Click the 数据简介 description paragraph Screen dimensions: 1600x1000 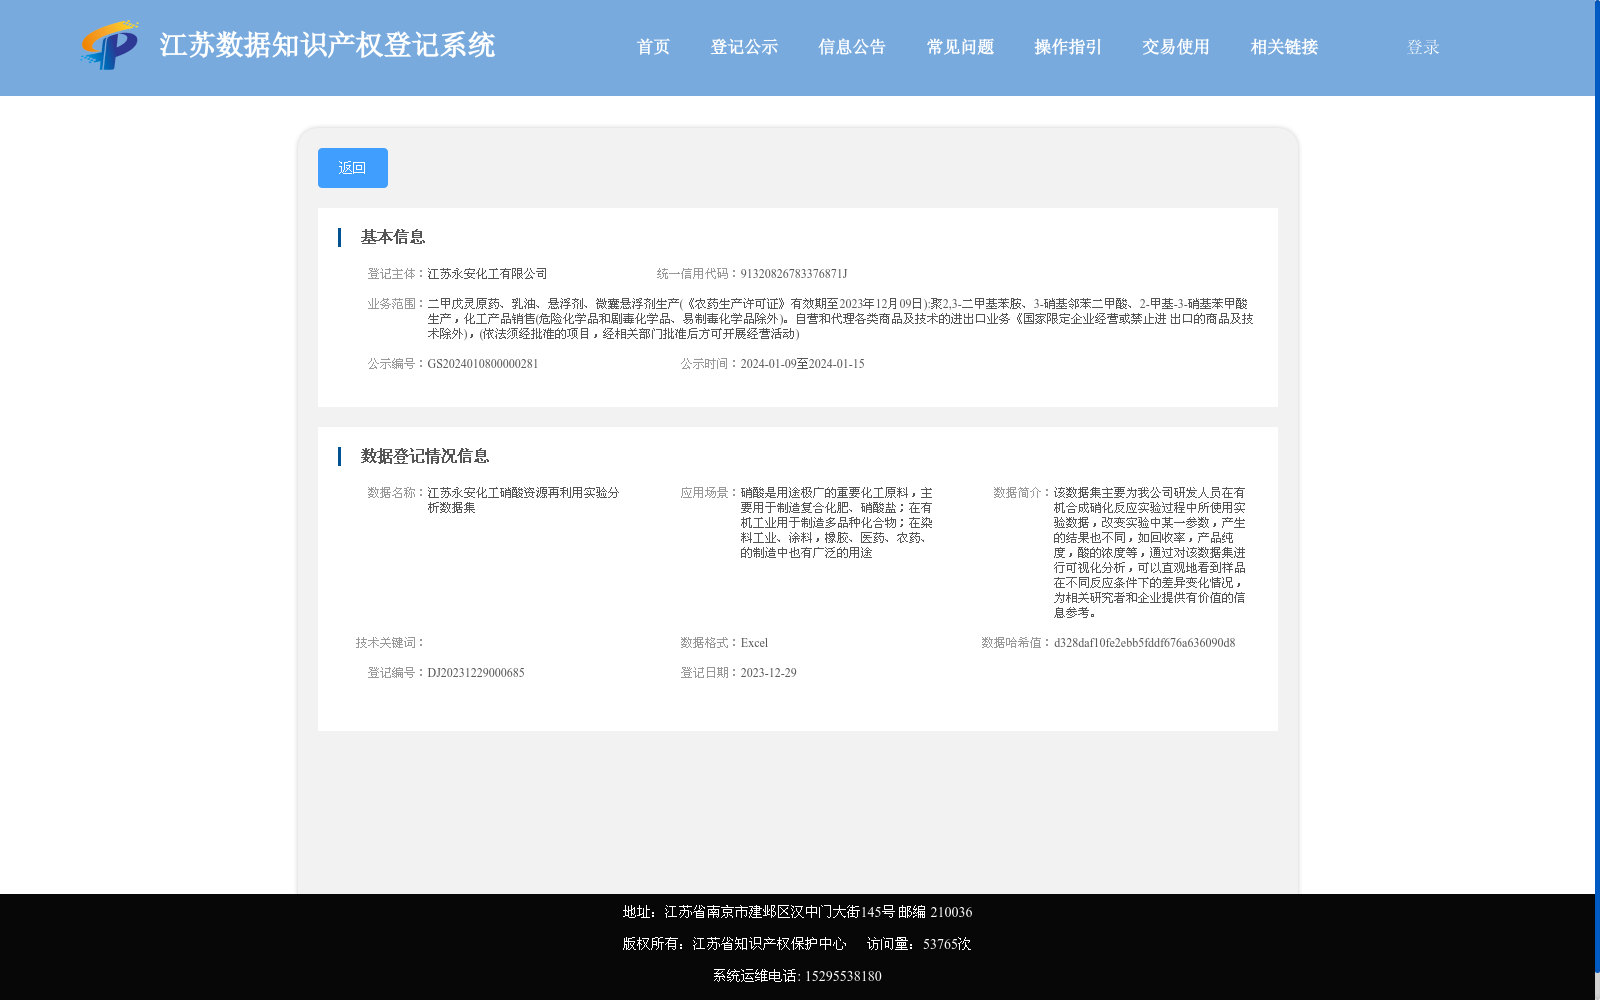(x=1149, y=553)
